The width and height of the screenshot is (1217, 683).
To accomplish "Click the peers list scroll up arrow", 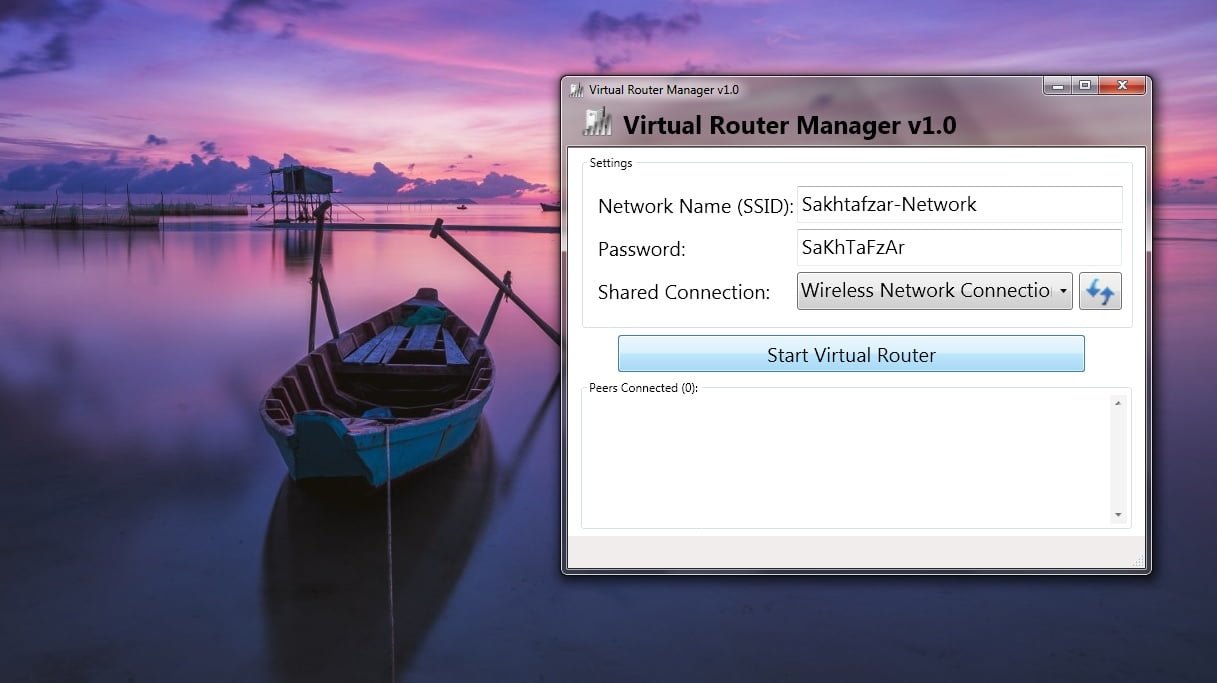I will point(1118,403).
